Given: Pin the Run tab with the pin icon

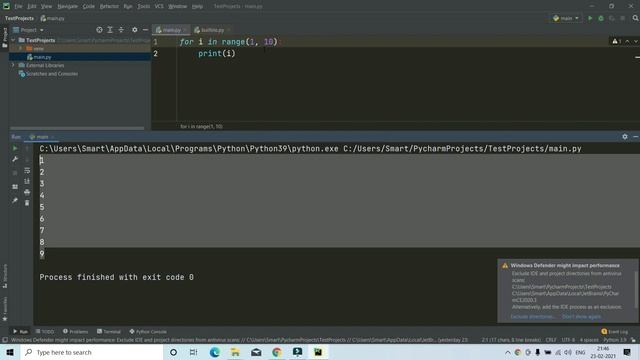Looking at the screenshot, I should click(15, 200).
